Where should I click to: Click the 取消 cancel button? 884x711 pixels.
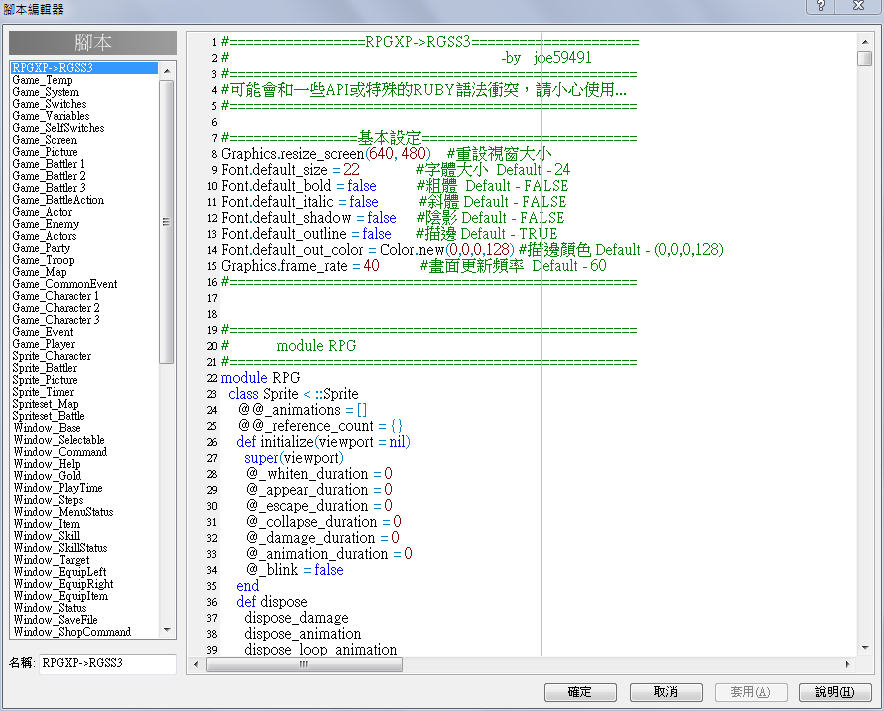point(666,692)
